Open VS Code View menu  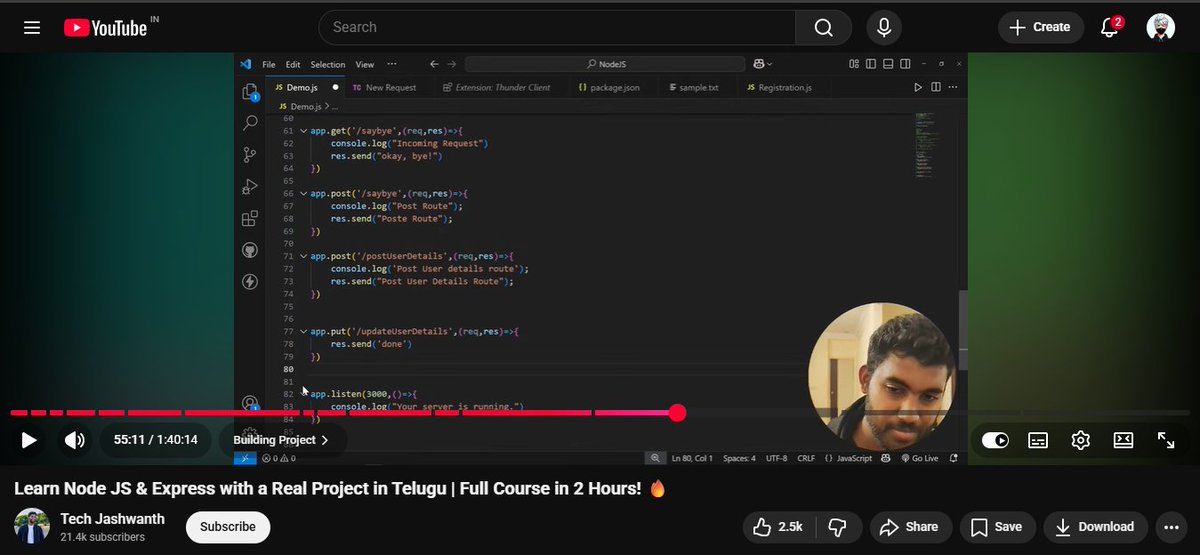pyautogui.click(x=365, y=64)
